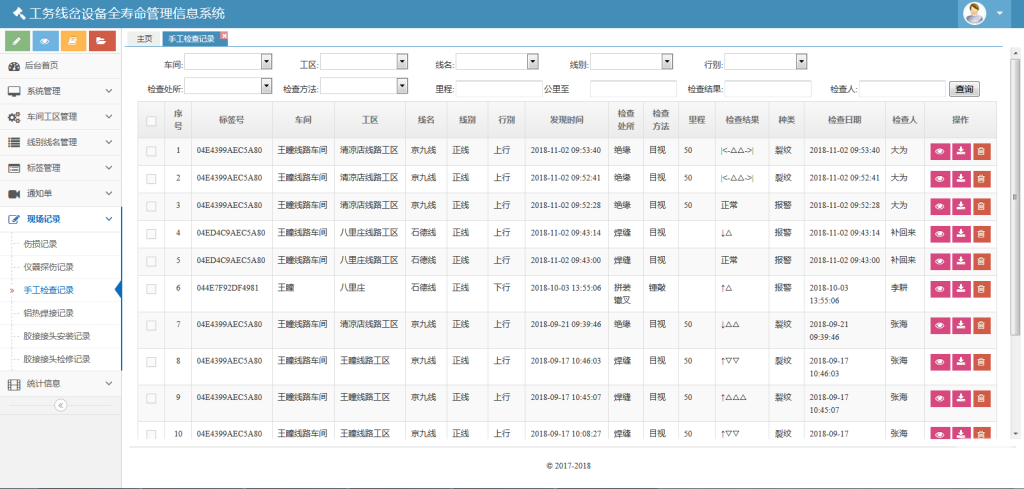Click the blue eye shortcut icon
Viewport: 1024px width, 489px height.
pyautogui.click(x=45, y=40)
